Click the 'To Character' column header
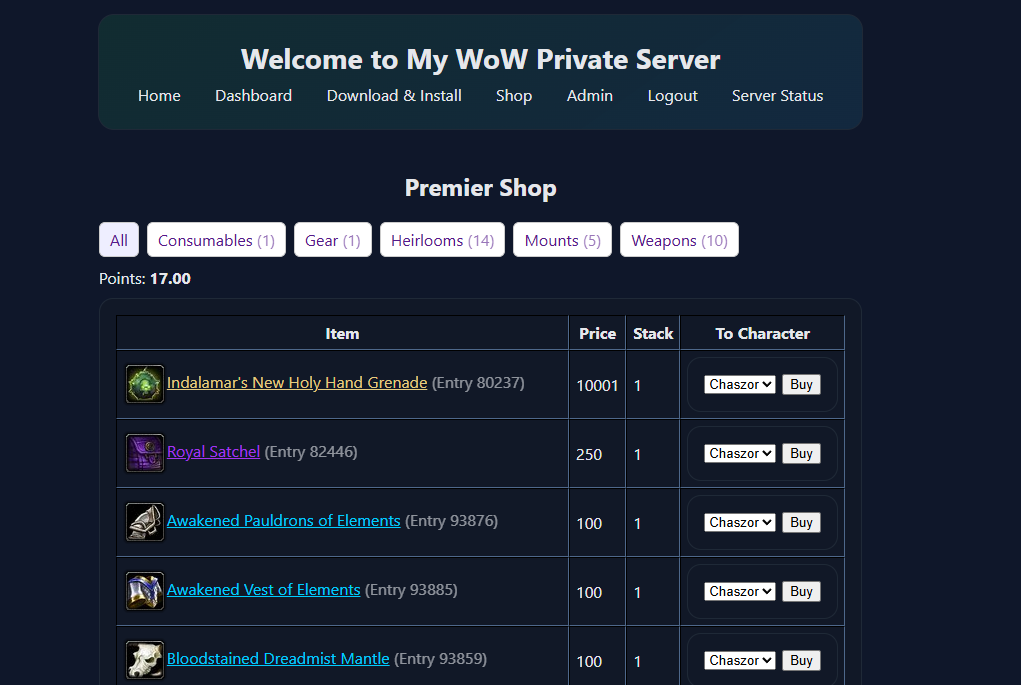 pos(762,333)
